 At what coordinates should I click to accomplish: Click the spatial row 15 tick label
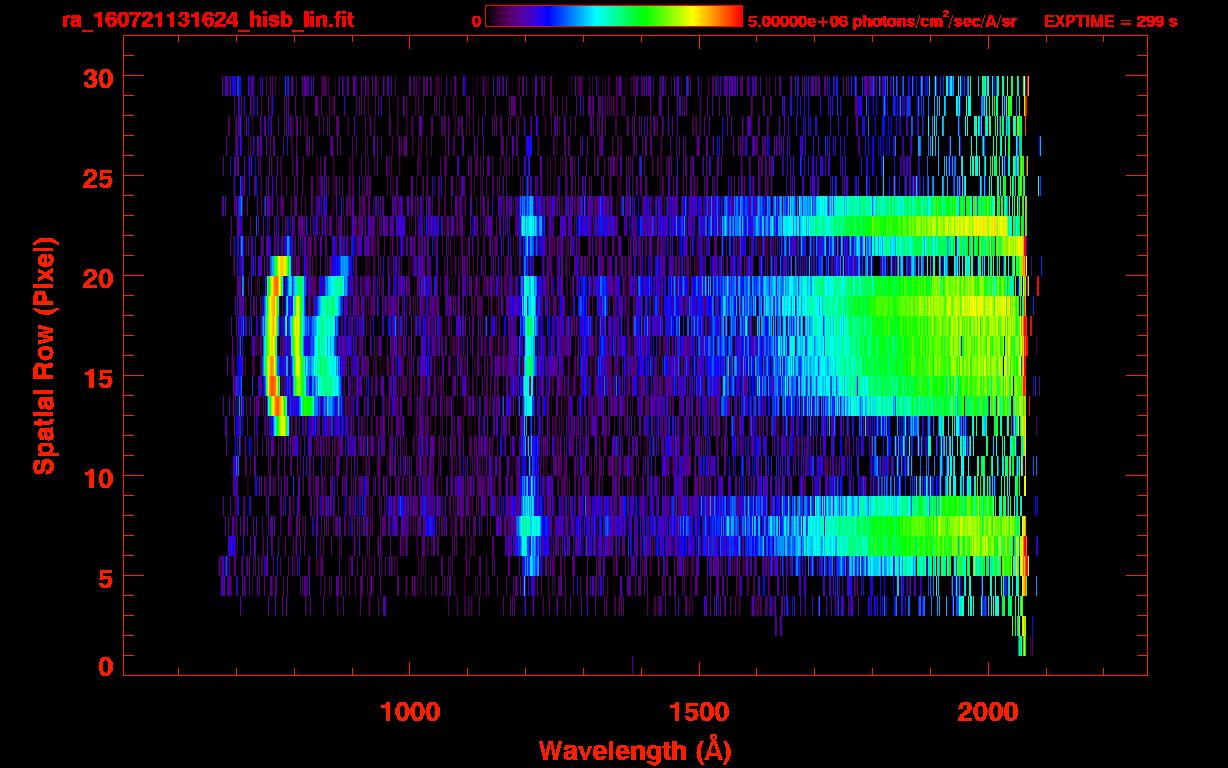(x=98, y=377)
